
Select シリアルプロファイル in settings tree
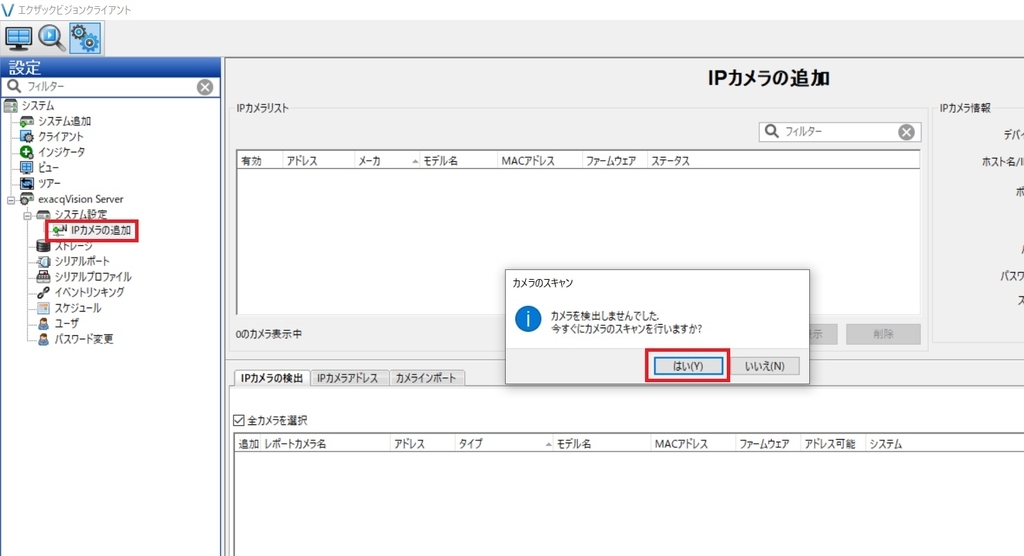click(93, 277)
